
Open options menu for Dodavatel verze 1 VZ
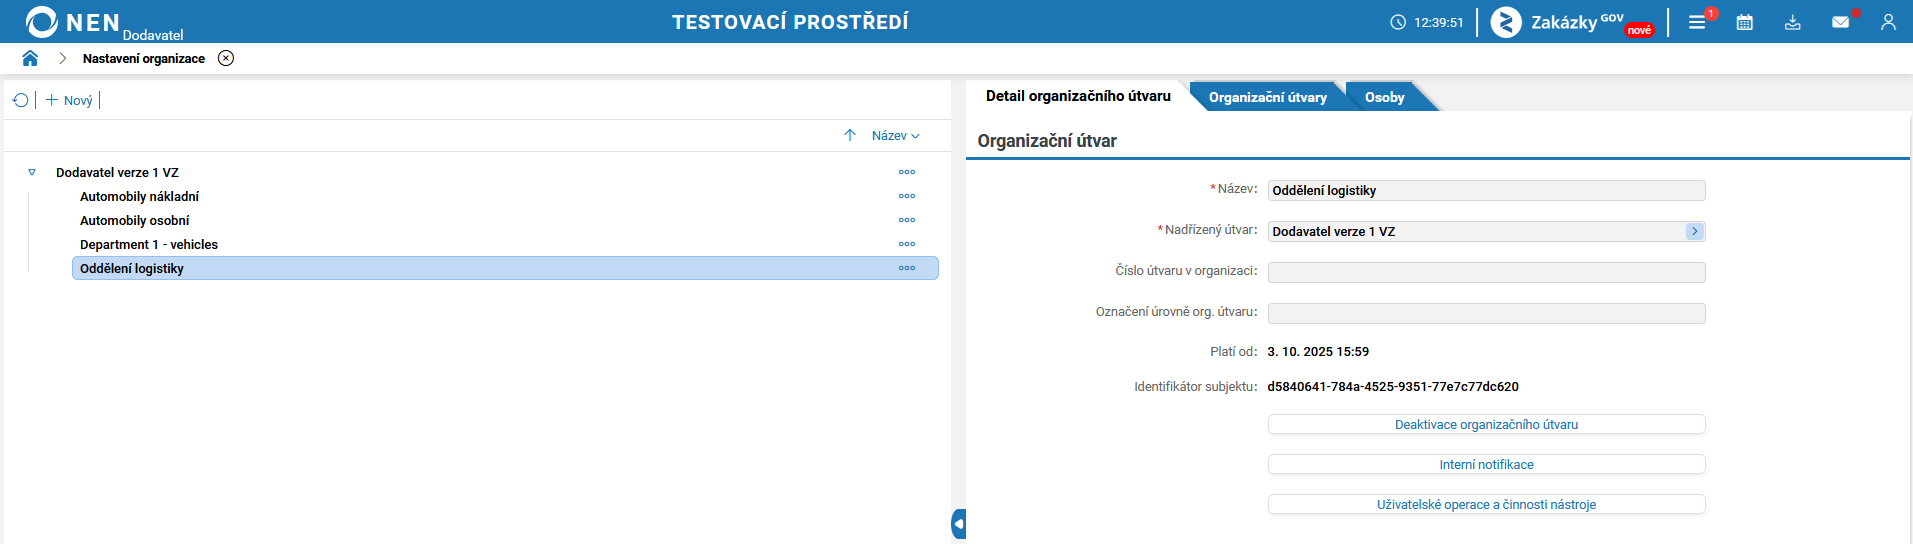(x=907, y=172)
